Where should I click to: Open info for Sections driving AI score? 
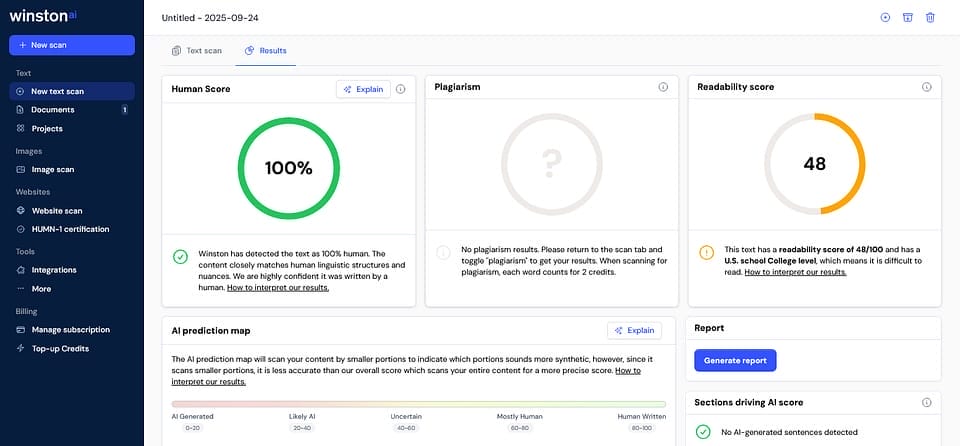tap(926, 402)
